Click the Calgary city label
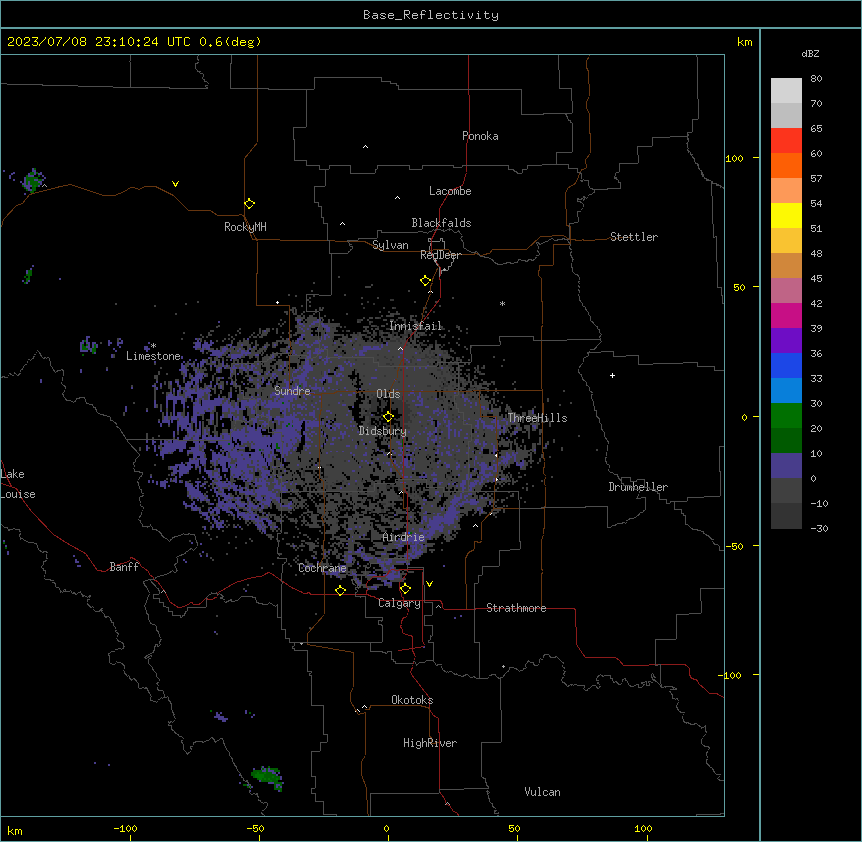 (x=399, y=603)
